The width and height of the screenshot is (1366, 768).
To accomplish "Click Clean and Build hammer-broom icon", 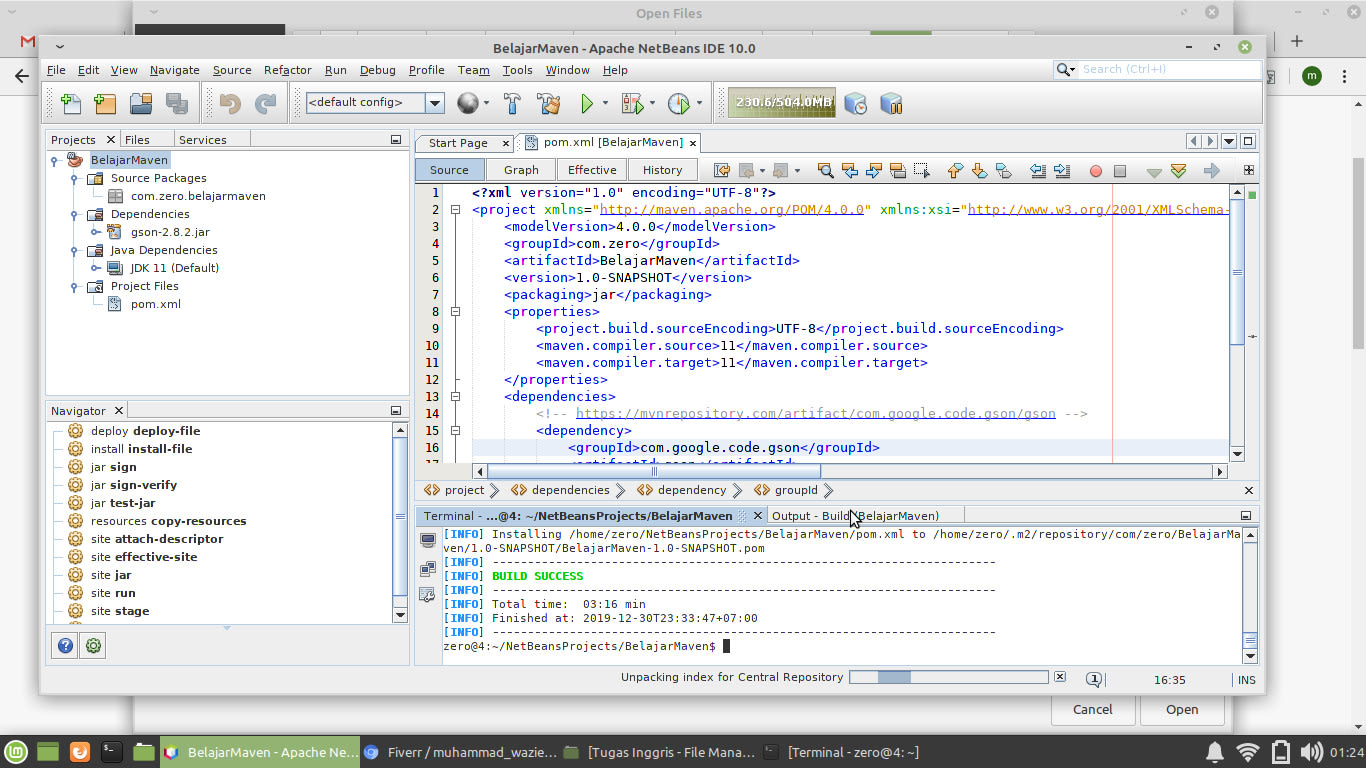I will tap(548, 103).
